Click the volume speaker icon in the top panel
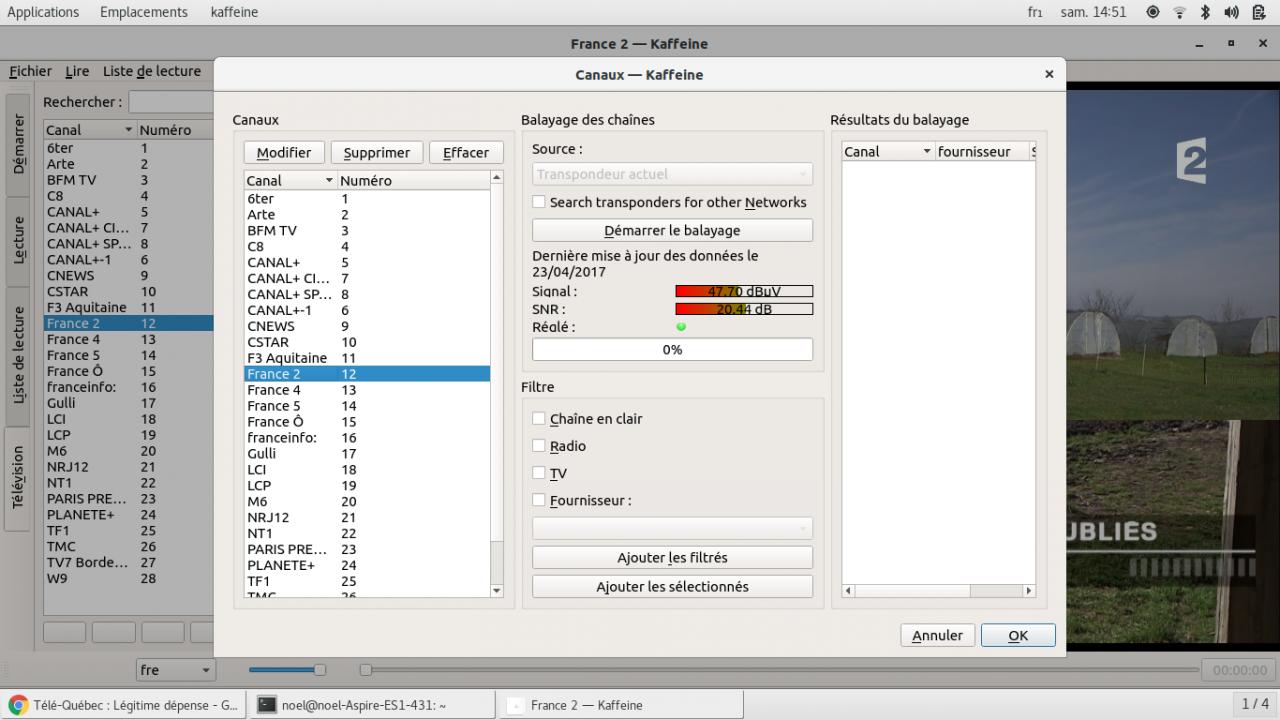The image size is (1280, 720). [x=1231, y=12]
